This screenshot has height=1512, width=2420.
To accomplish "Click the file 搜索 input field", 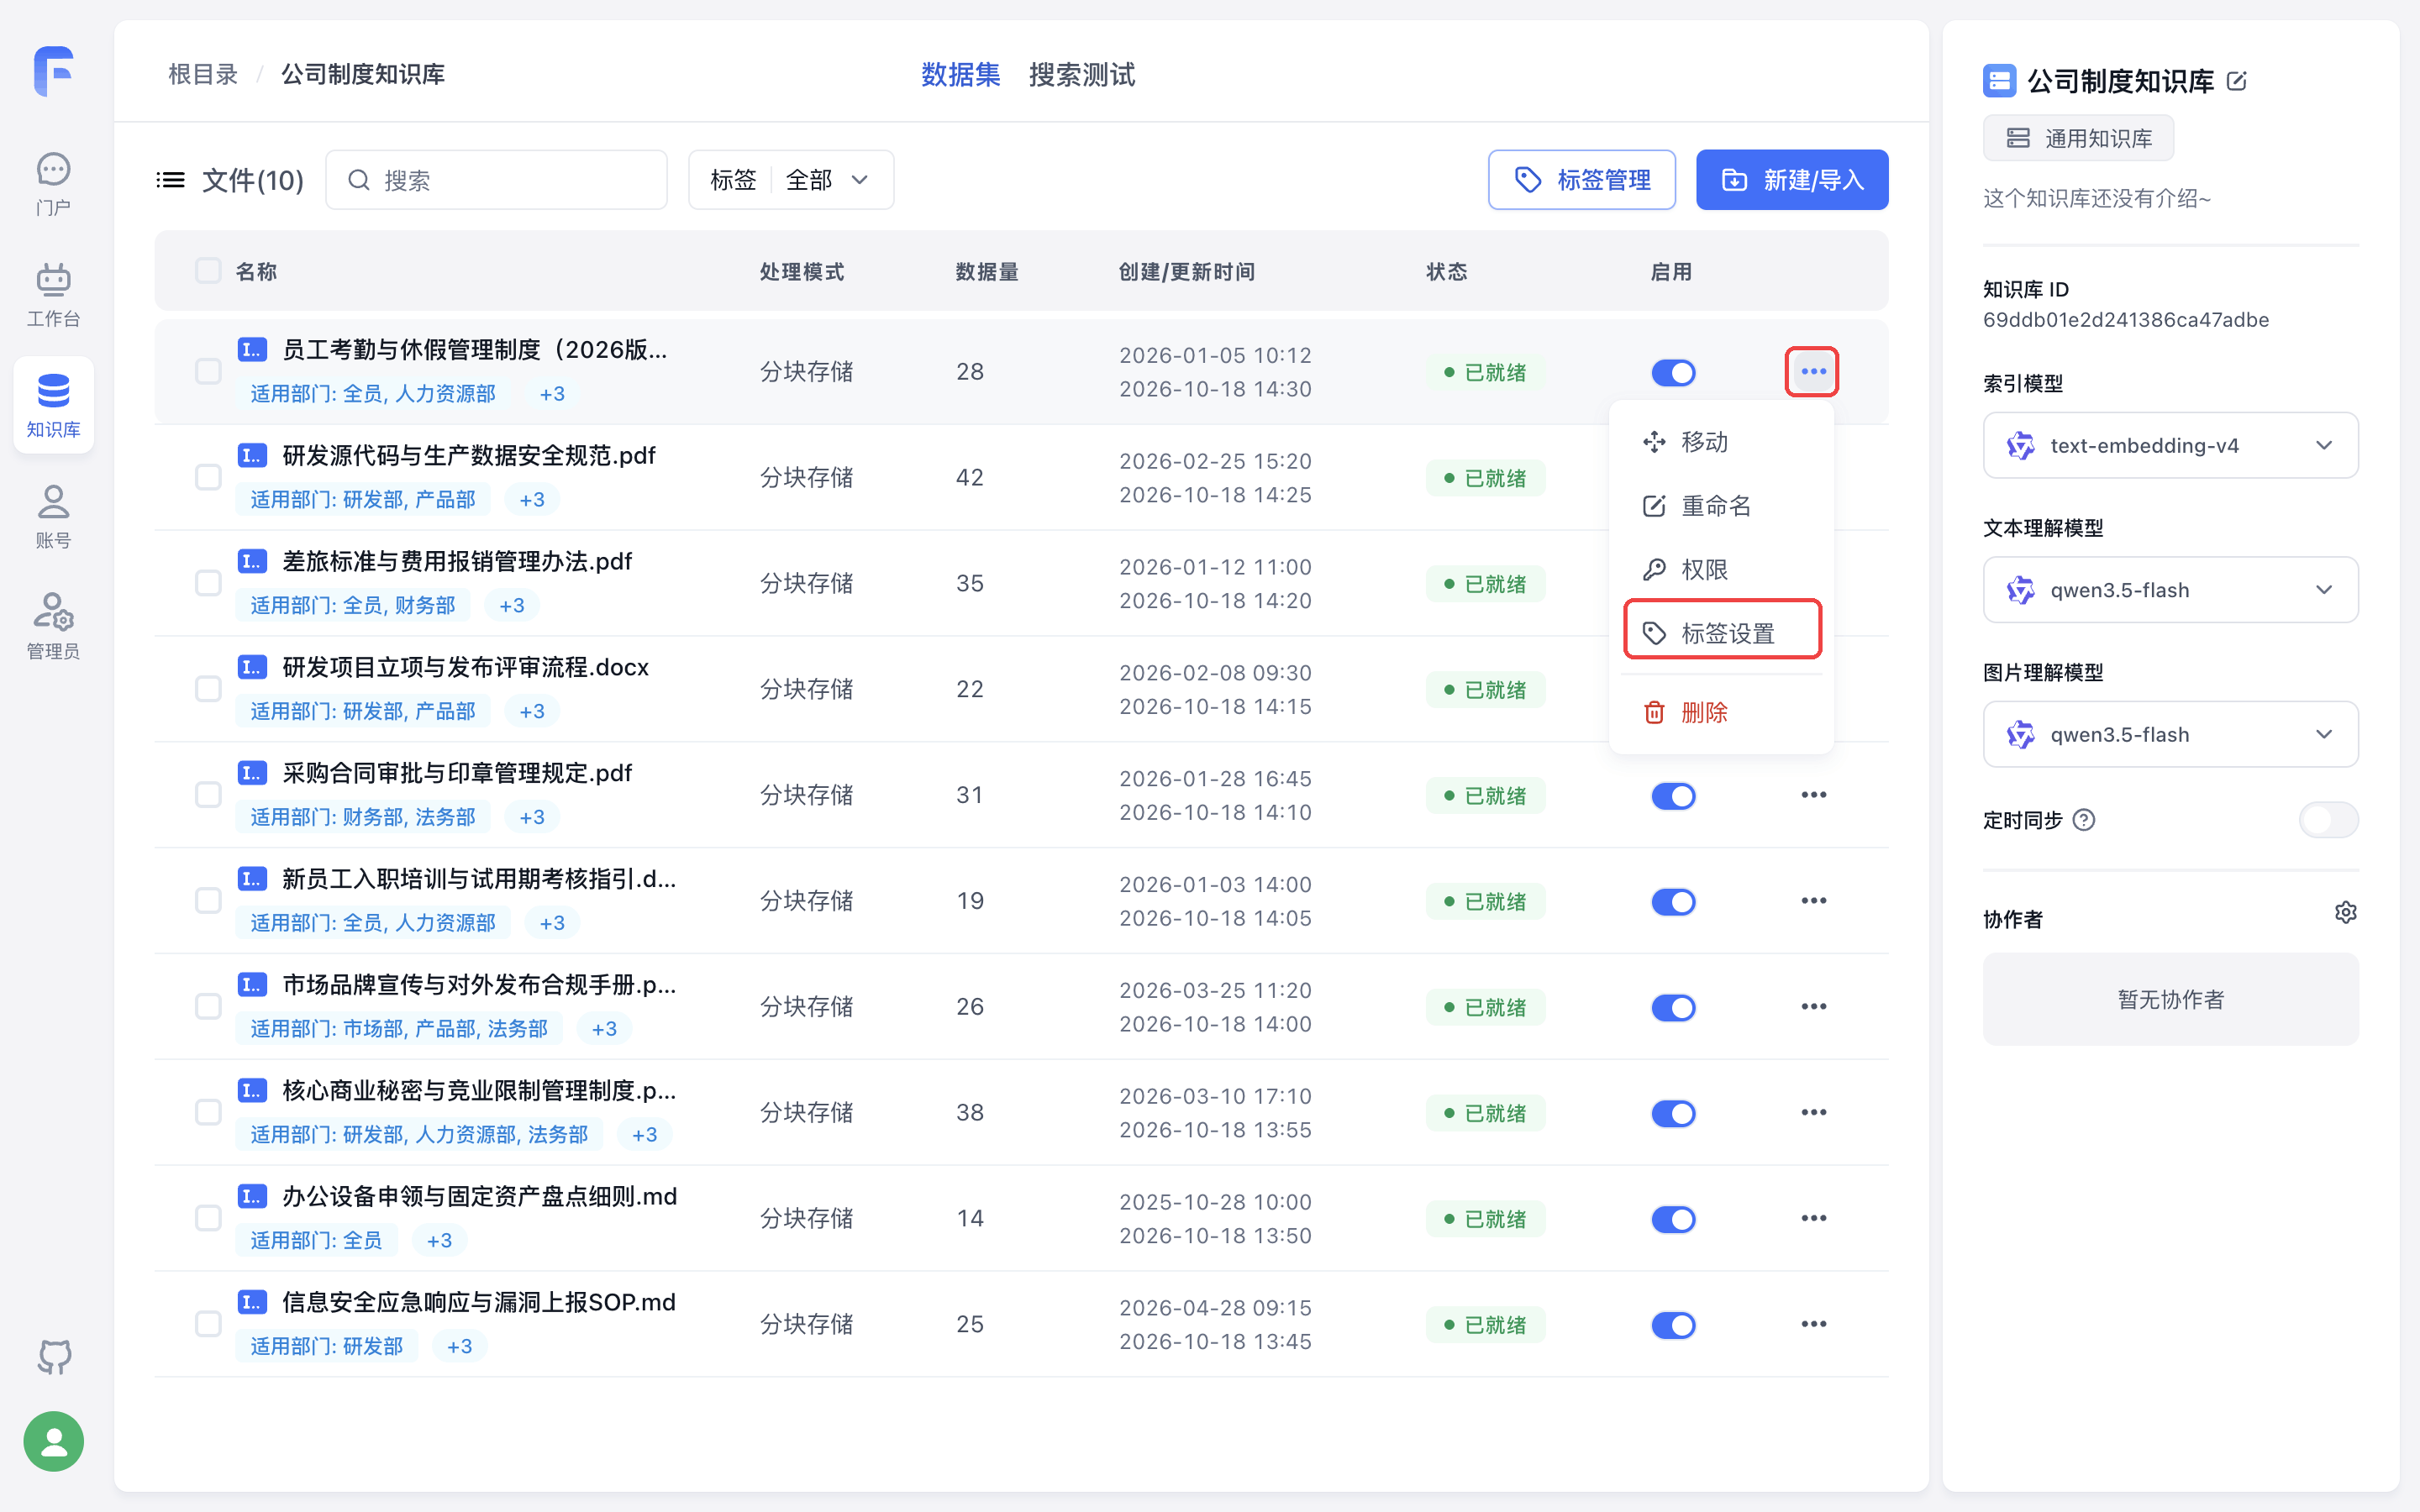I will [496, 180].
